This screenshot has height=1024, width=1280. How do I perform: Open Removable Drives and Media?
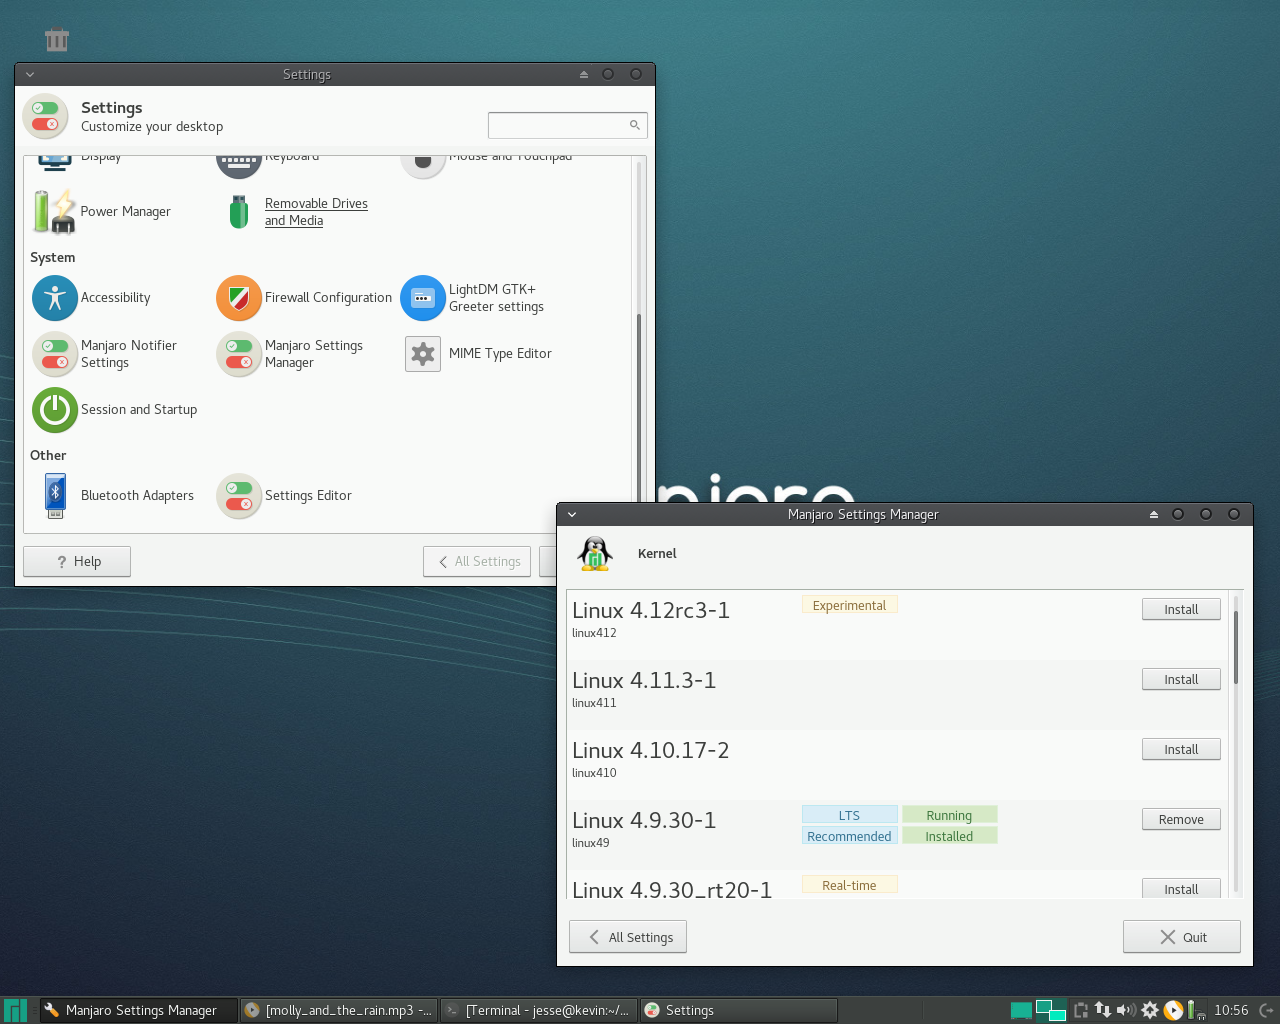point(316,211)
